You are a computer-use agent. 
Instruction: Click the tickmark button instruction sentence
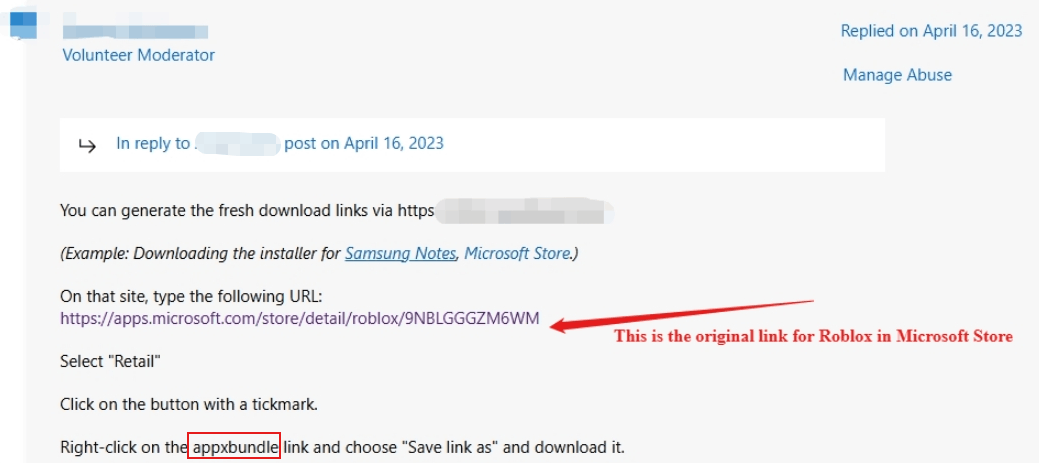click(x=189, y=404)
